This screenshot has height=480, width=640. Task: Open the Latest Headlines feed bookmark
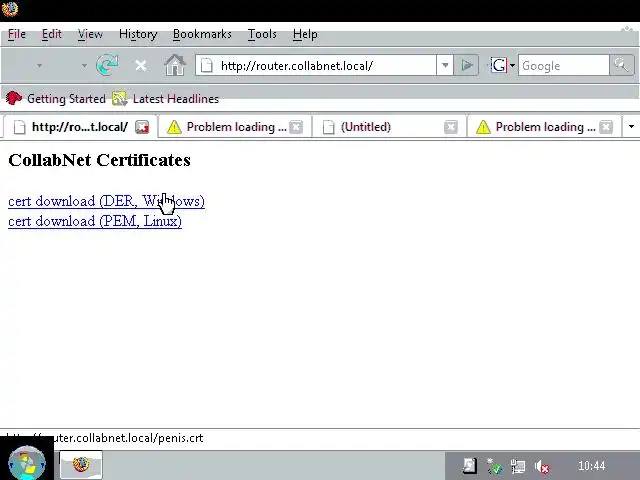click(166, 99)
